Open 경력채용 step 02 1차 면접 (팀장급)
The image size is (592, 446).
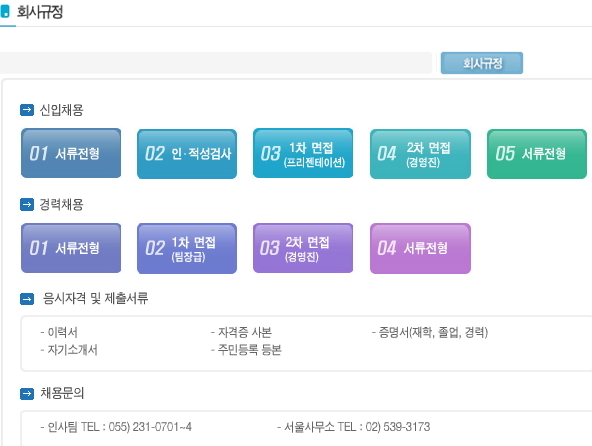187,248
